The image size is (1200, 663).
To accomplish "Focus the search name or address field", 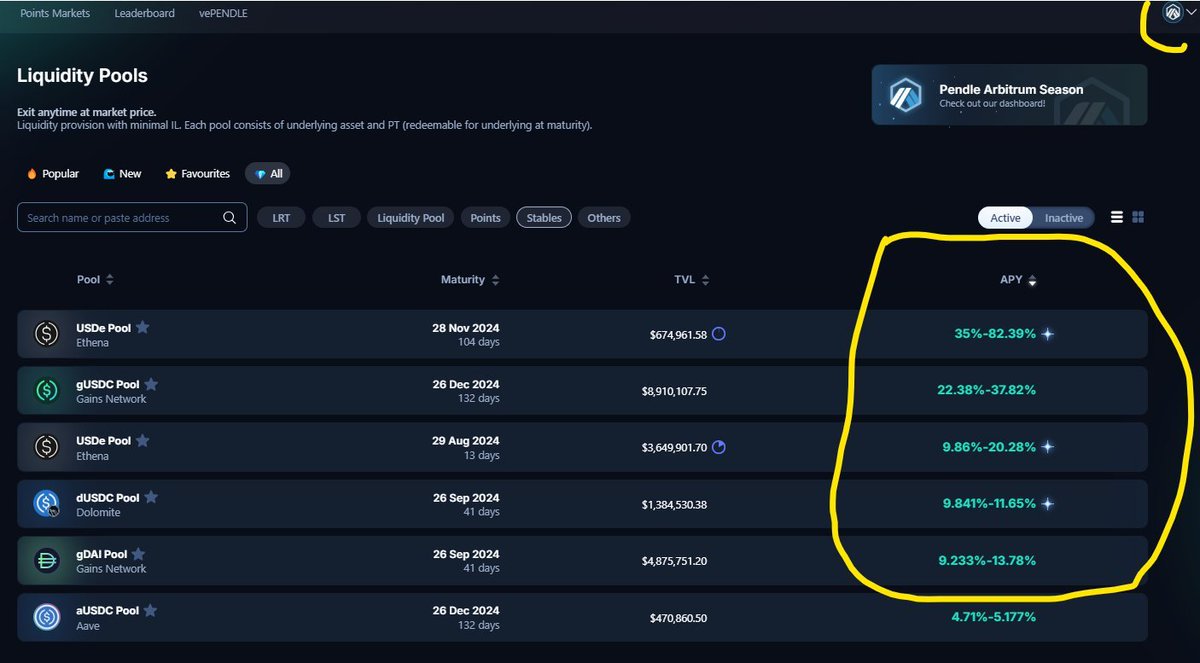I will pyautogui.click(x=132, y=217).
